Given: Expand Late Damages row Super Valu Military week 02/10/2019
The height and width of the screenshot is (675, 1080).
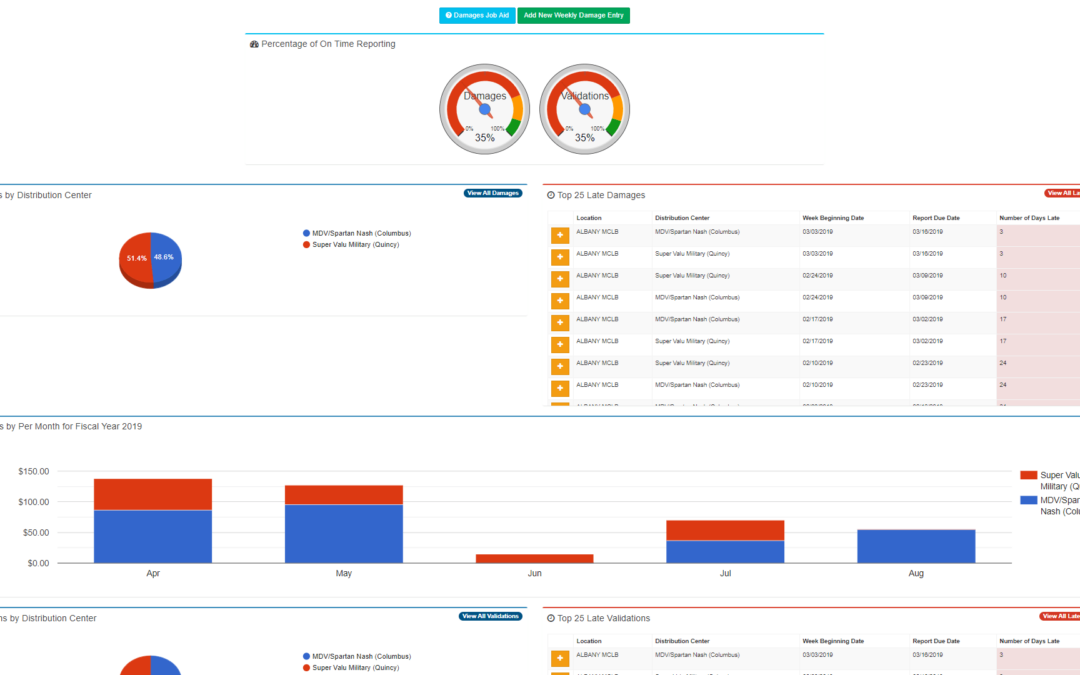Looking at the screenshot, I should pos(560,366).
